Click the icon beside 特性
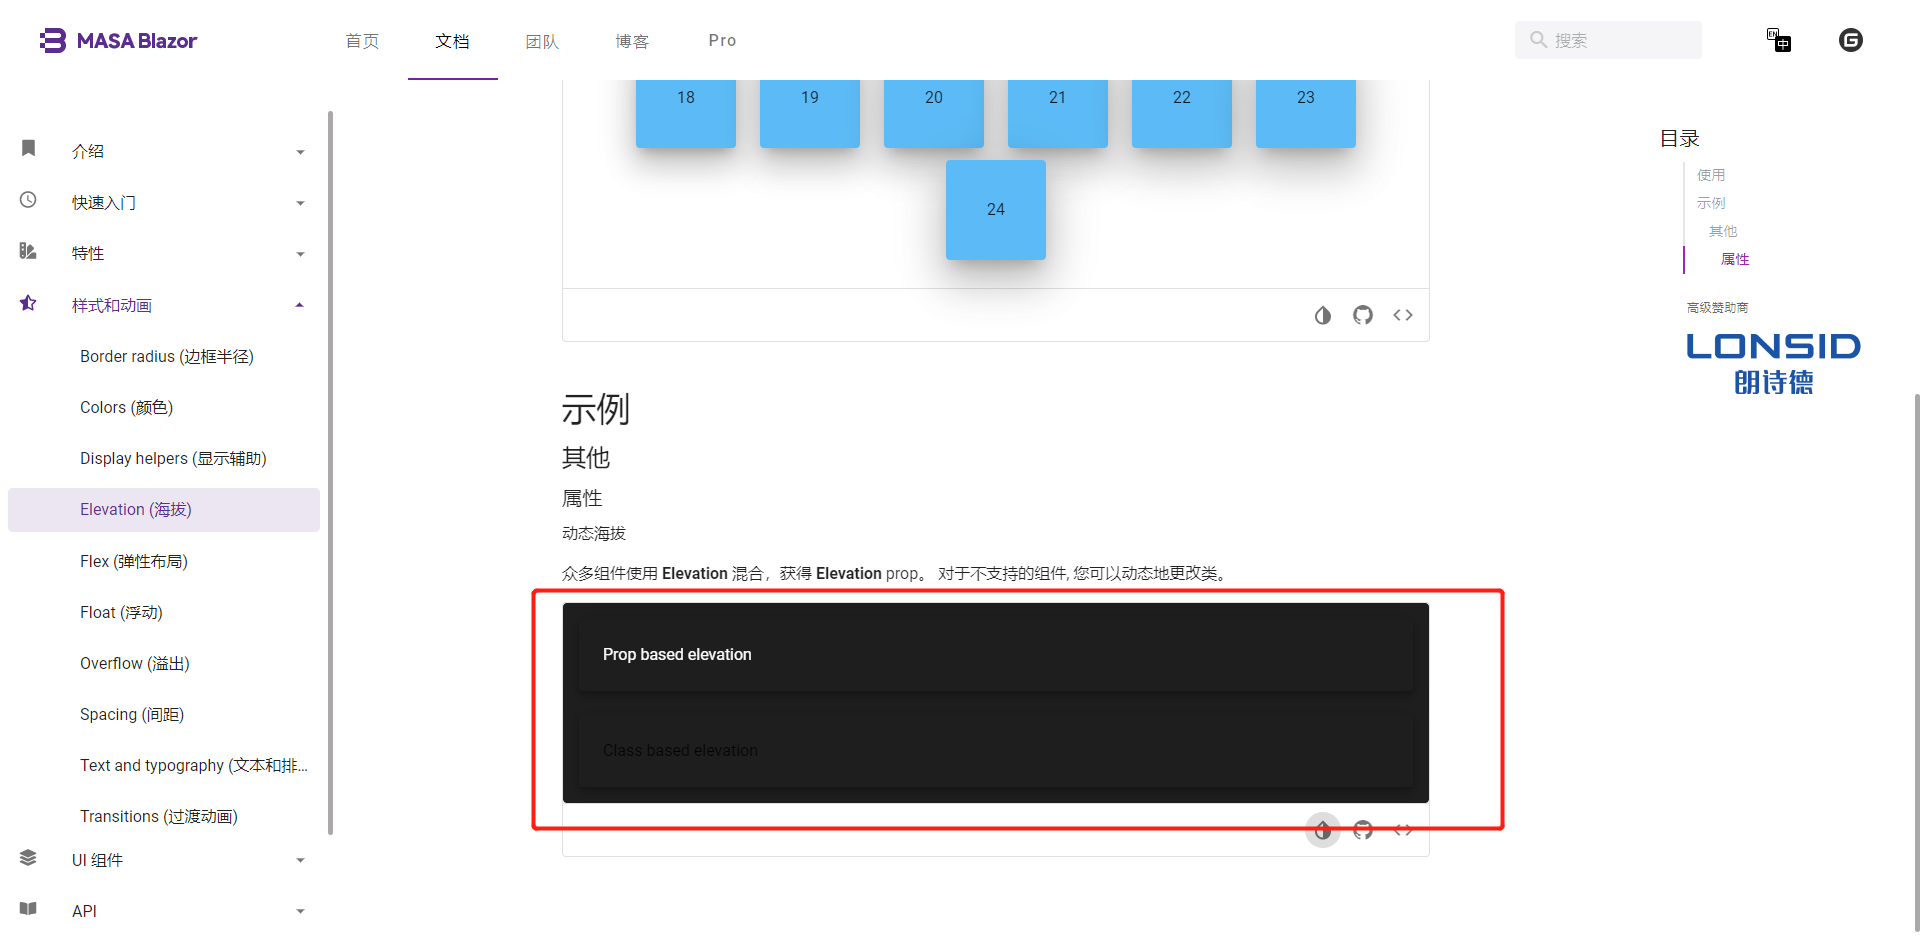The width and height of the screenshot is (1920, 937). [x=28, y=251]
